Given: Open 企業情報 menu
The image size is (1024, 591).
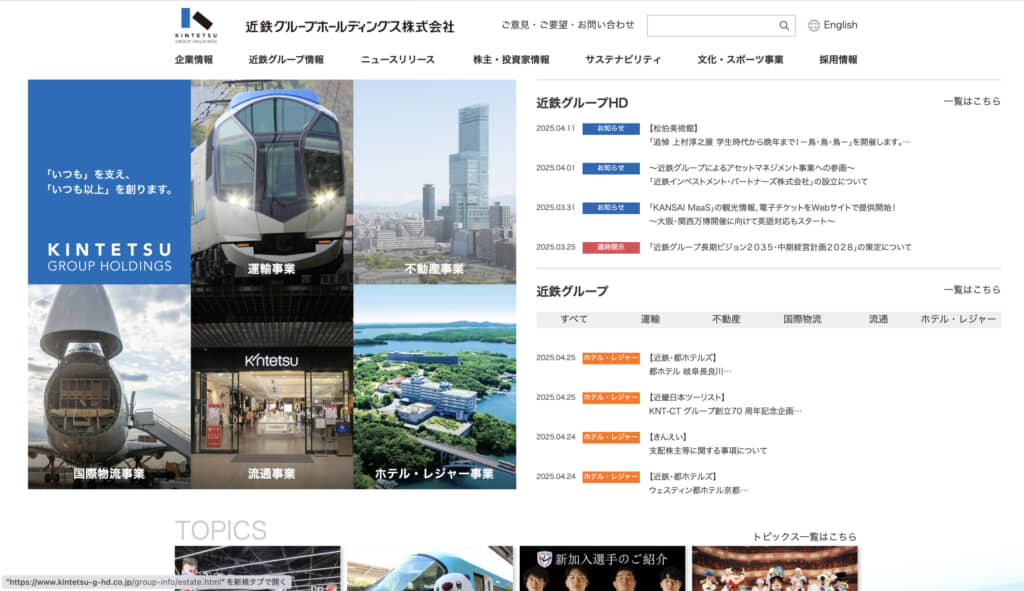Looking at the screenshot, I should pos(193,59).
